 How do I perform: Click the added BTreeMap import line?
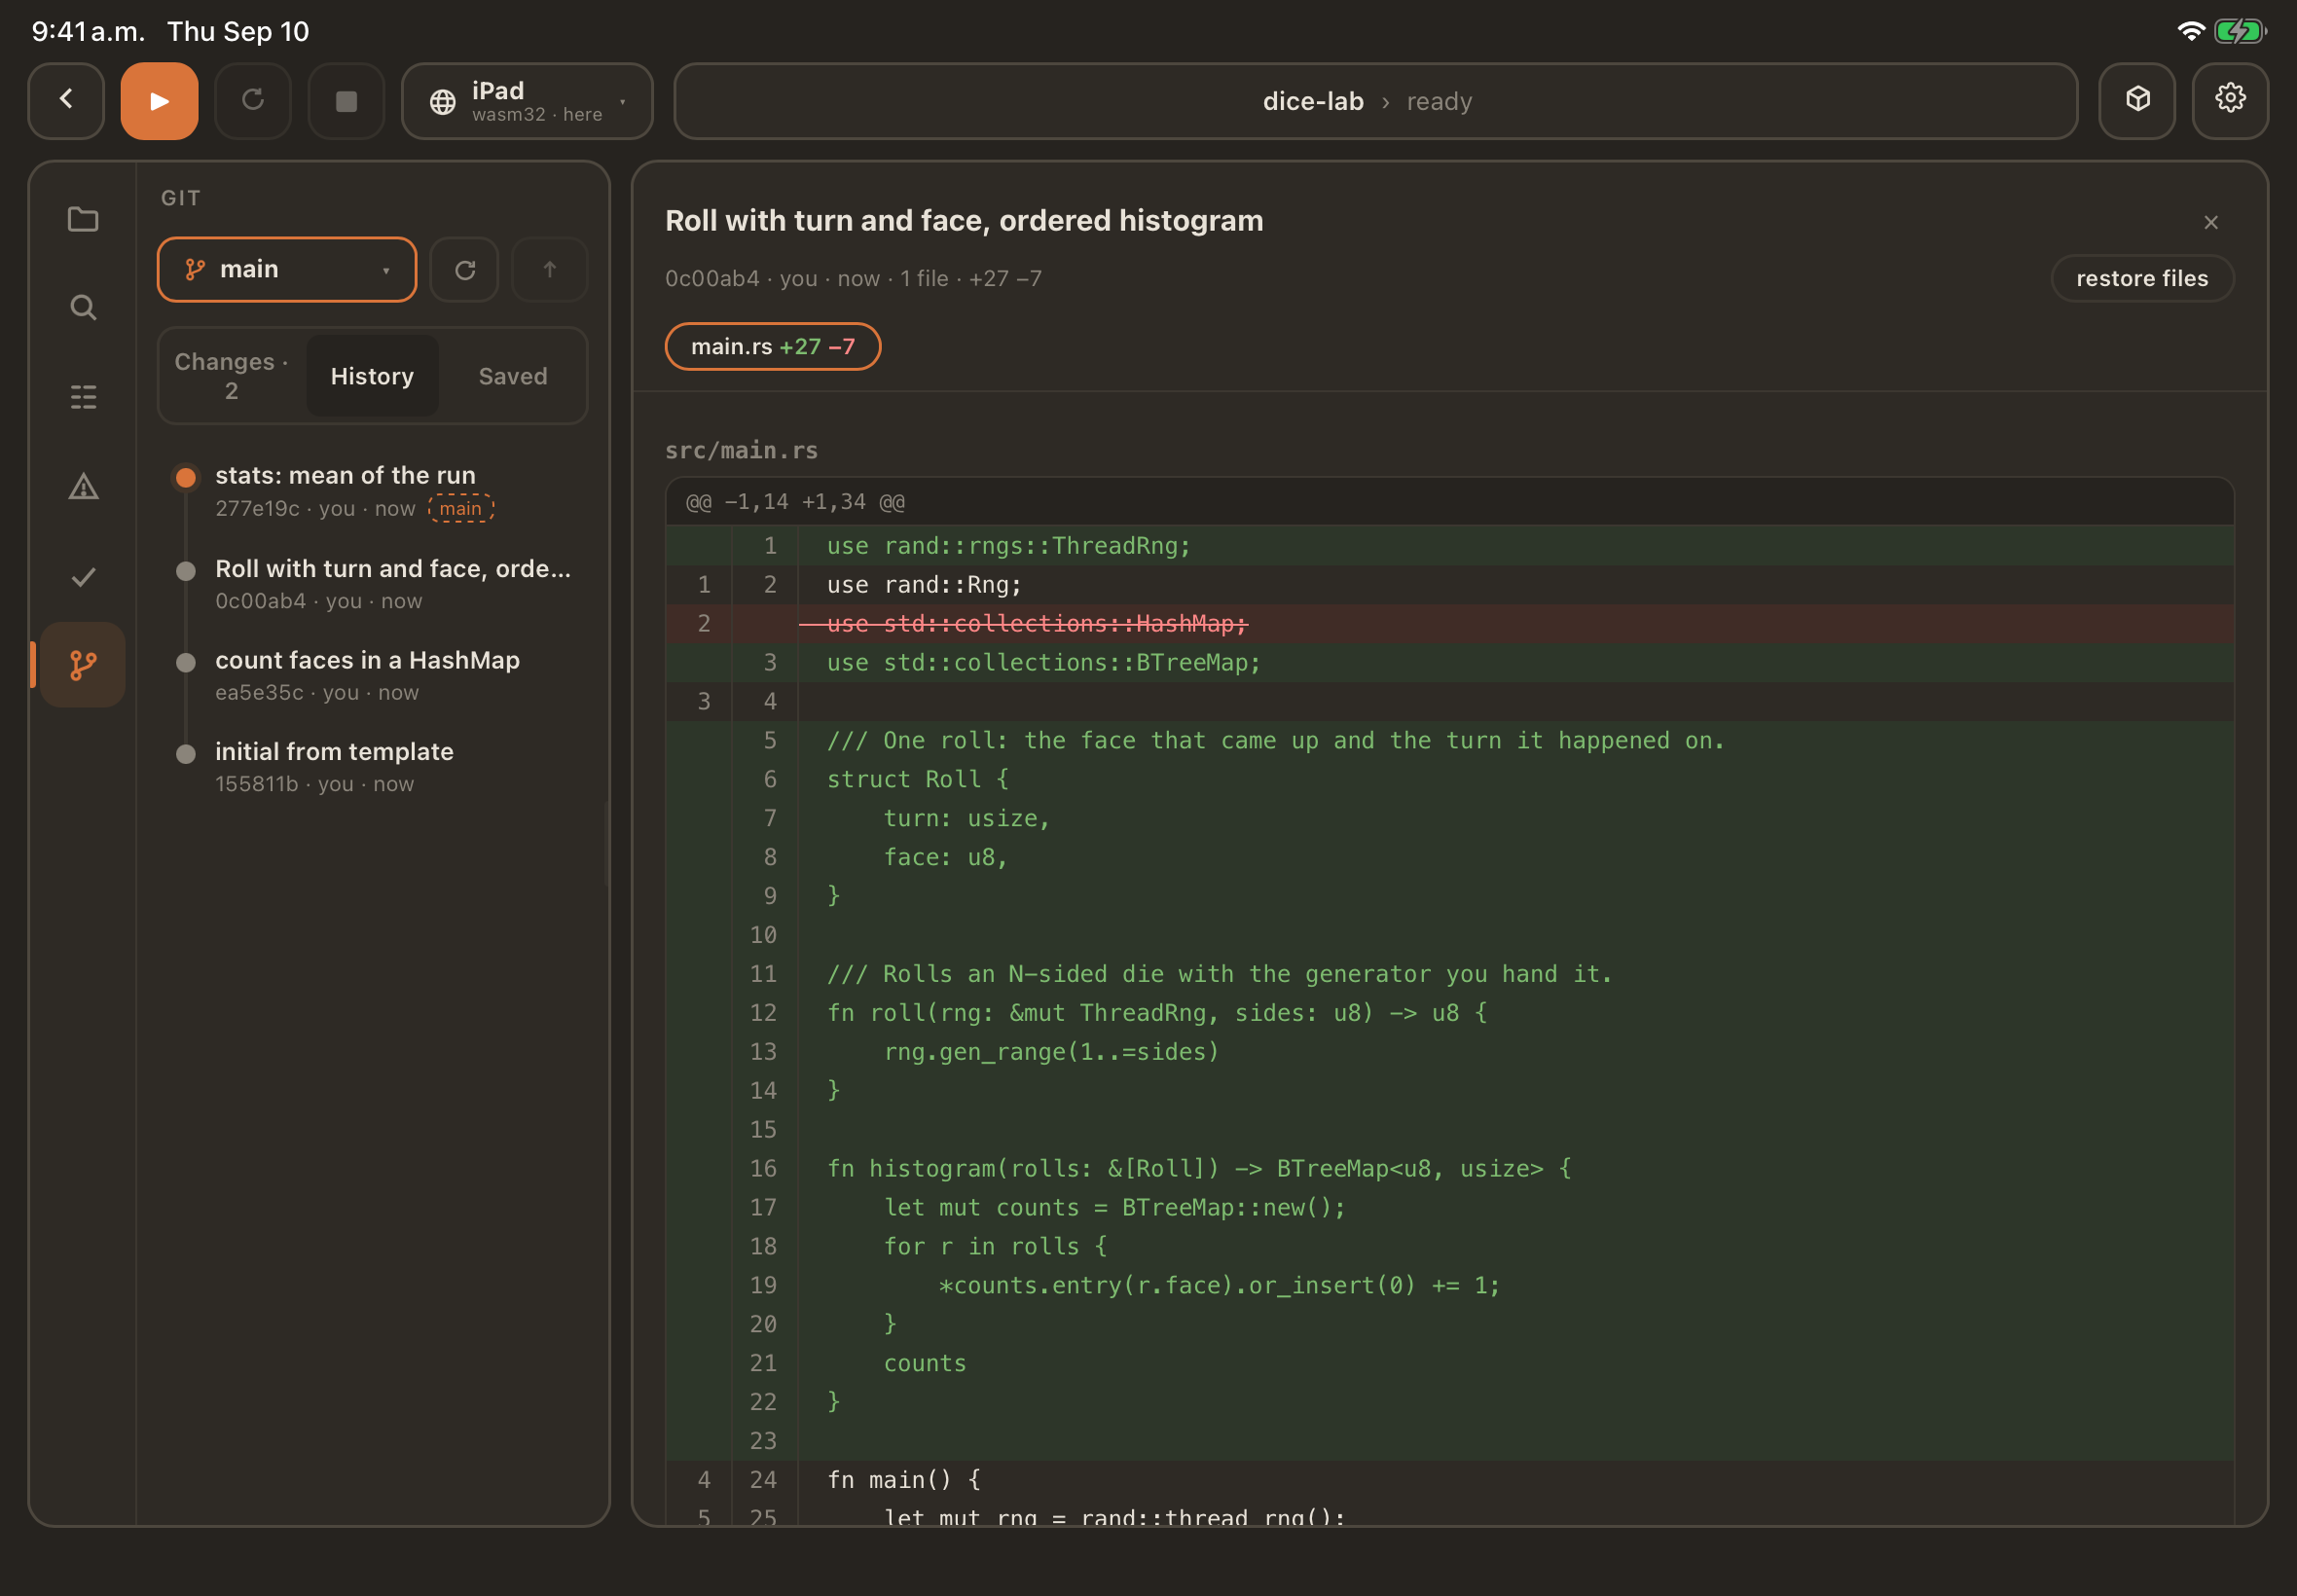(x=1450, y=663)
